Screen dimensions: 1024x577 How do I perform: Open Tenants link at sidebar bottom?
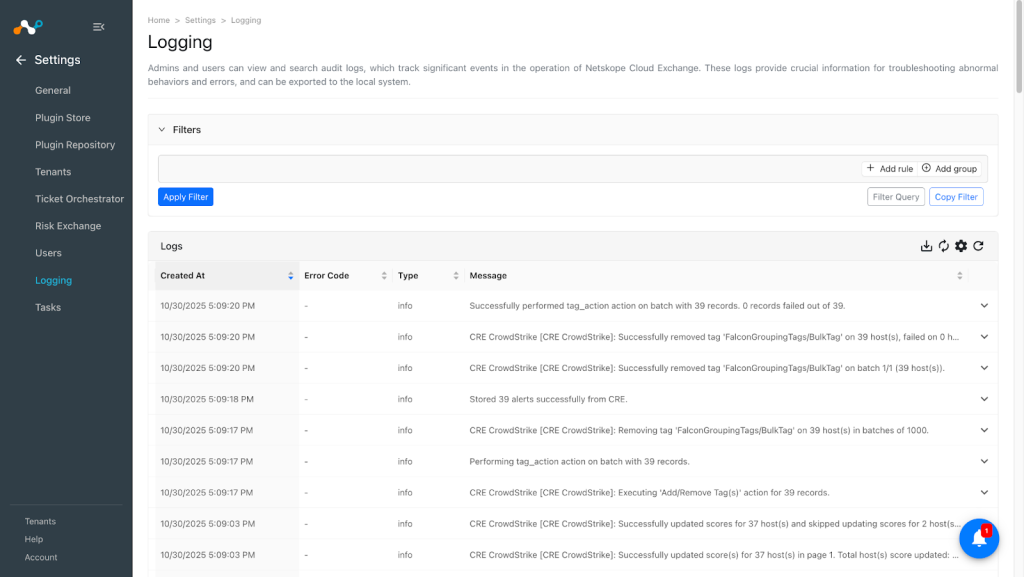point(40,522)
